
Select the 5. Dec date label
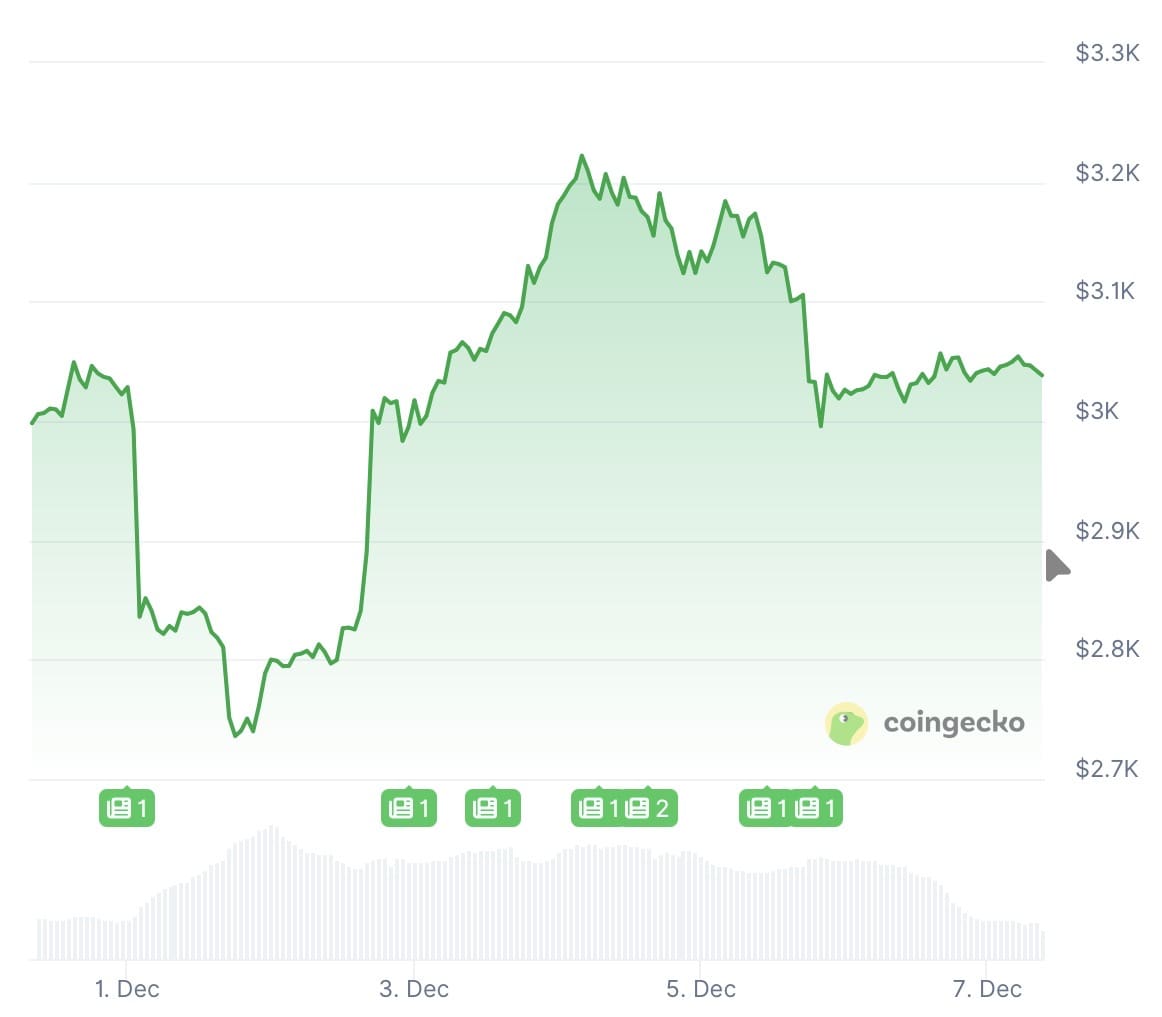[x=701, y=989]
